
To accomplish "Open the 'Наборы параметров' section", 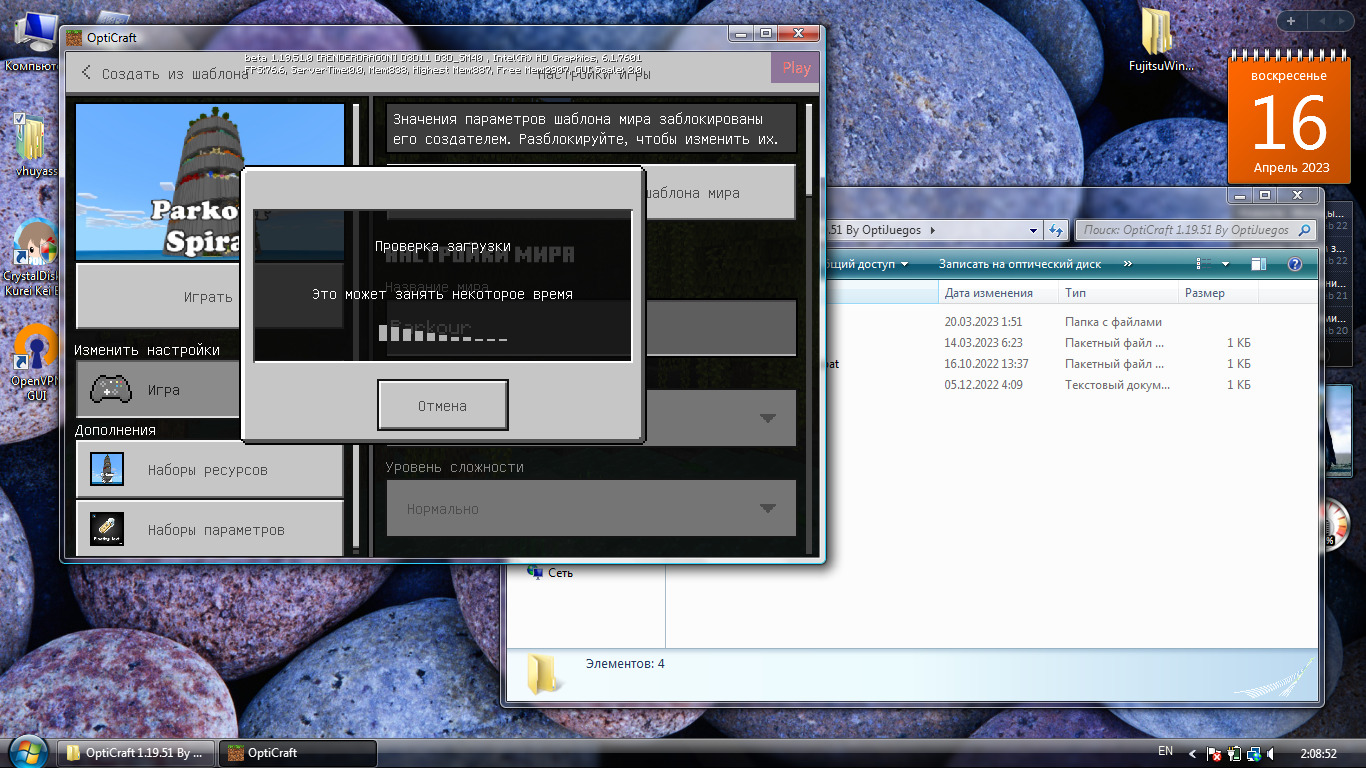I will [210, 529].
